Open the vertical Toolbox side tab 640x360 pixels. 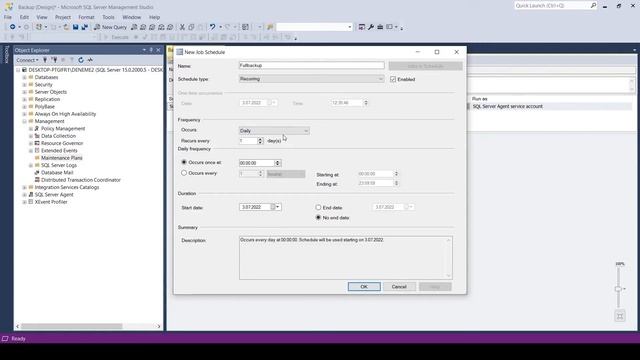coord(6,54)
